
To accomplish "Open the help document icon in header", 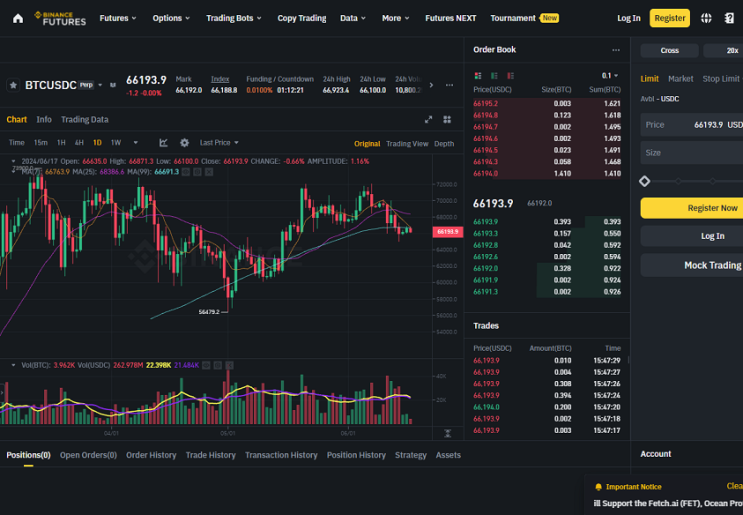I will (x=729, y=18).
